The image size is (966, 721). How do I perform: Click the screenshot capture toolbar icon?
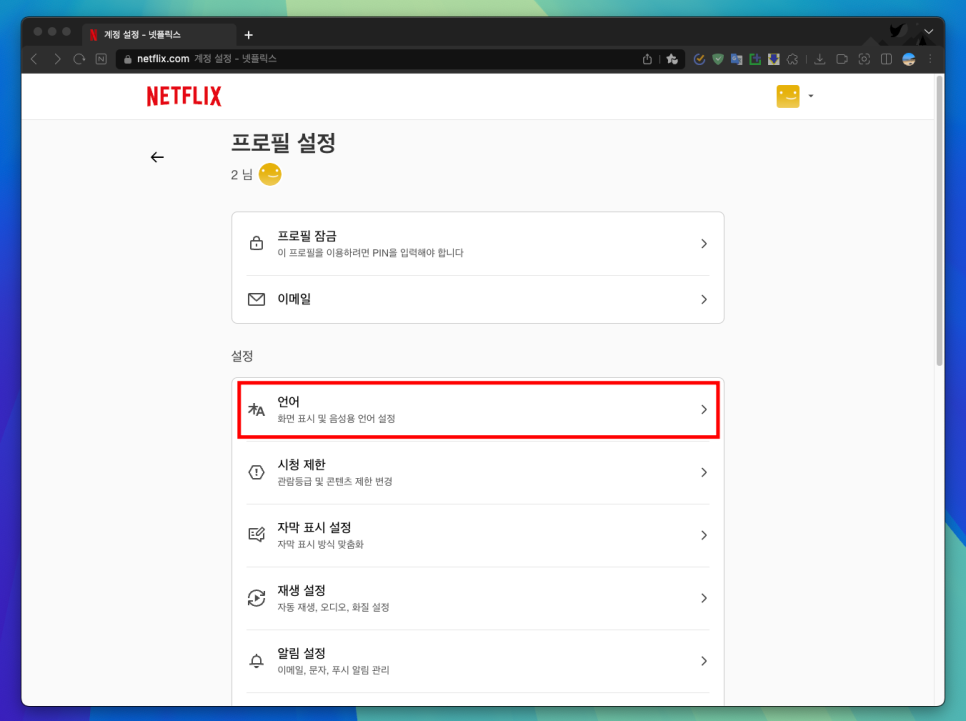point(864,59)
